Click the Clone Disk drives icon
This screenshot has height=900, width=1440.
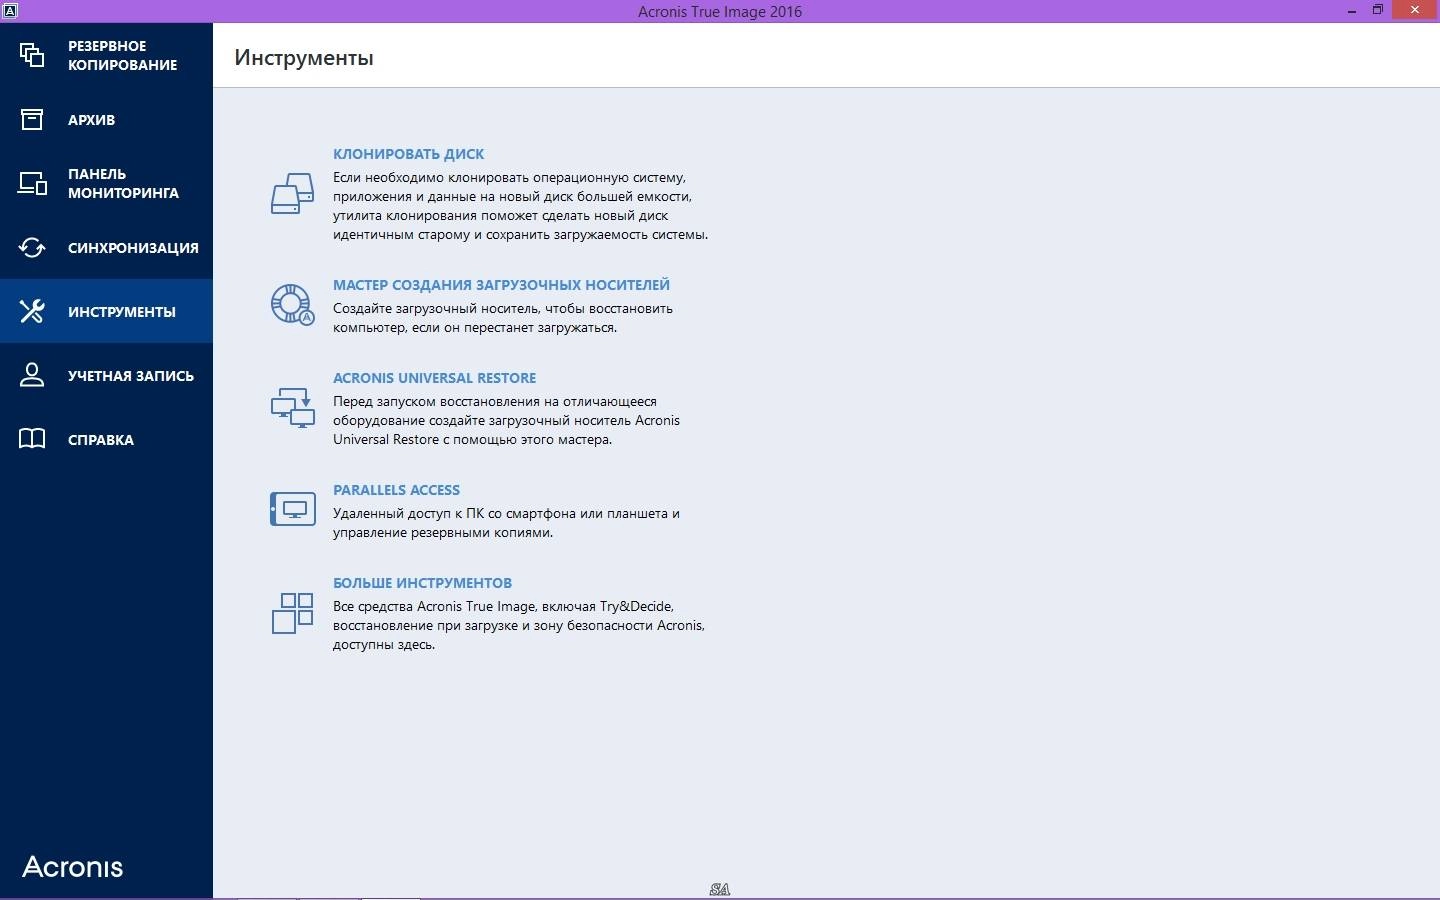click(x=292, y=194)
